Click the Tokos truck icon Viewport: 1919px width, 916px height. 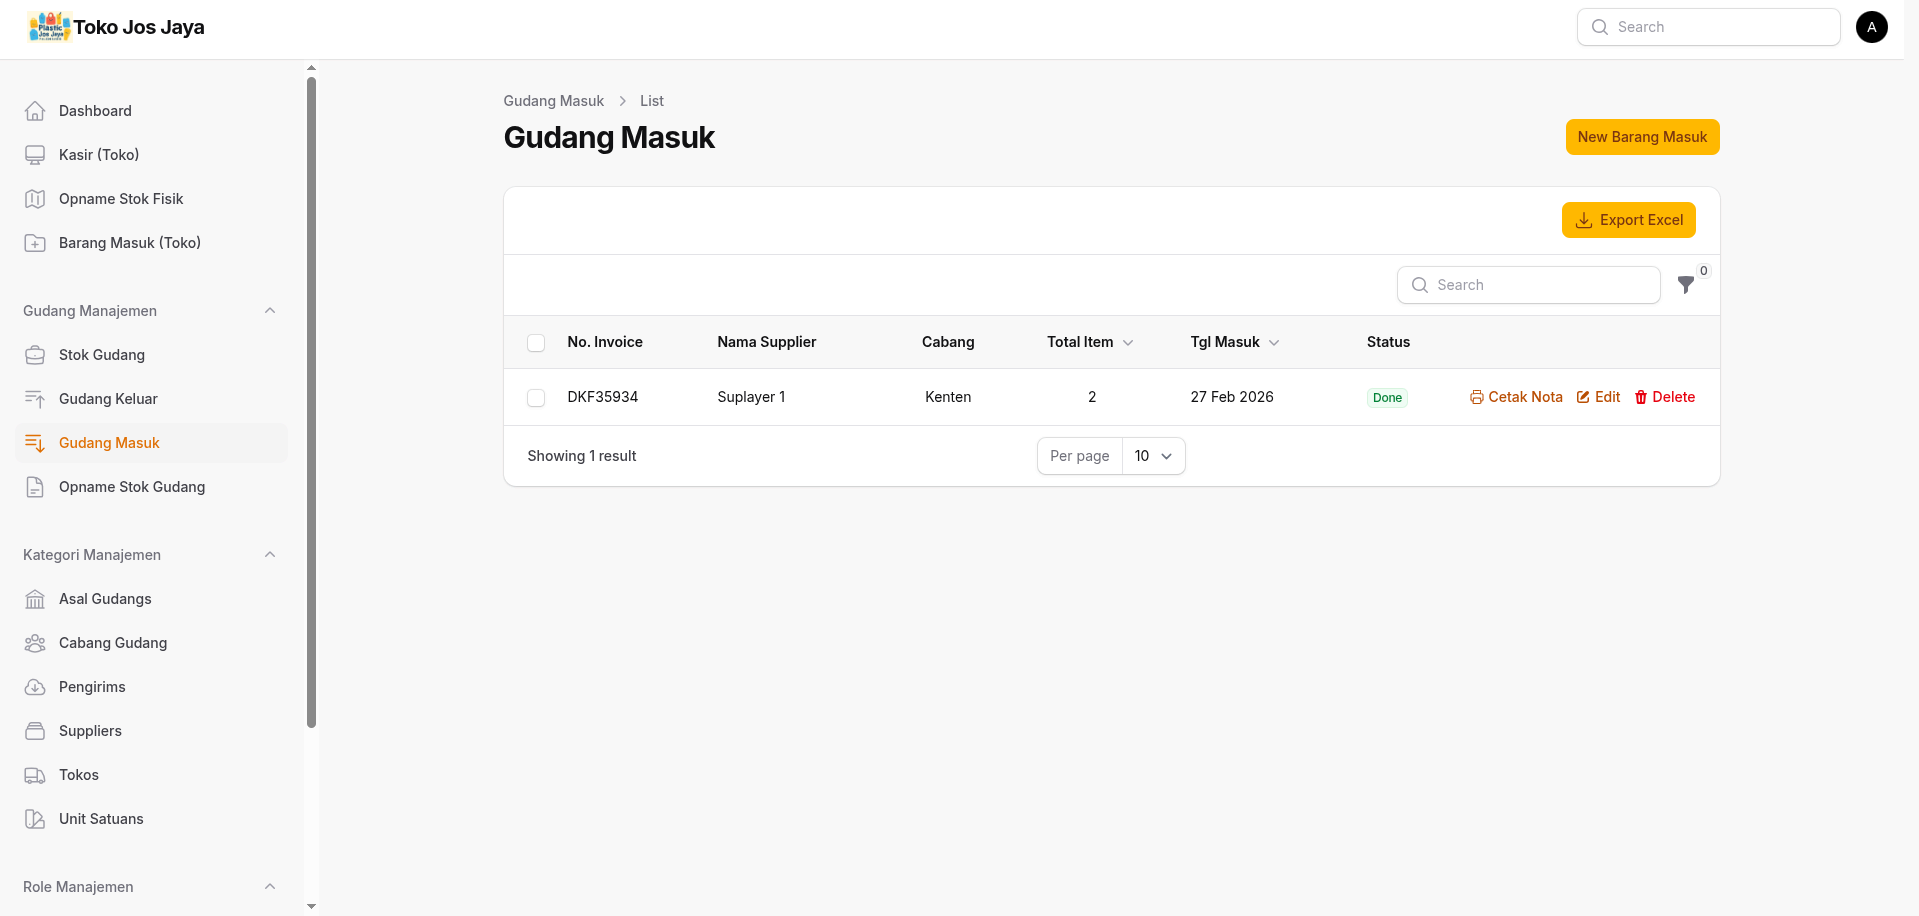click(x=35, y=775)
